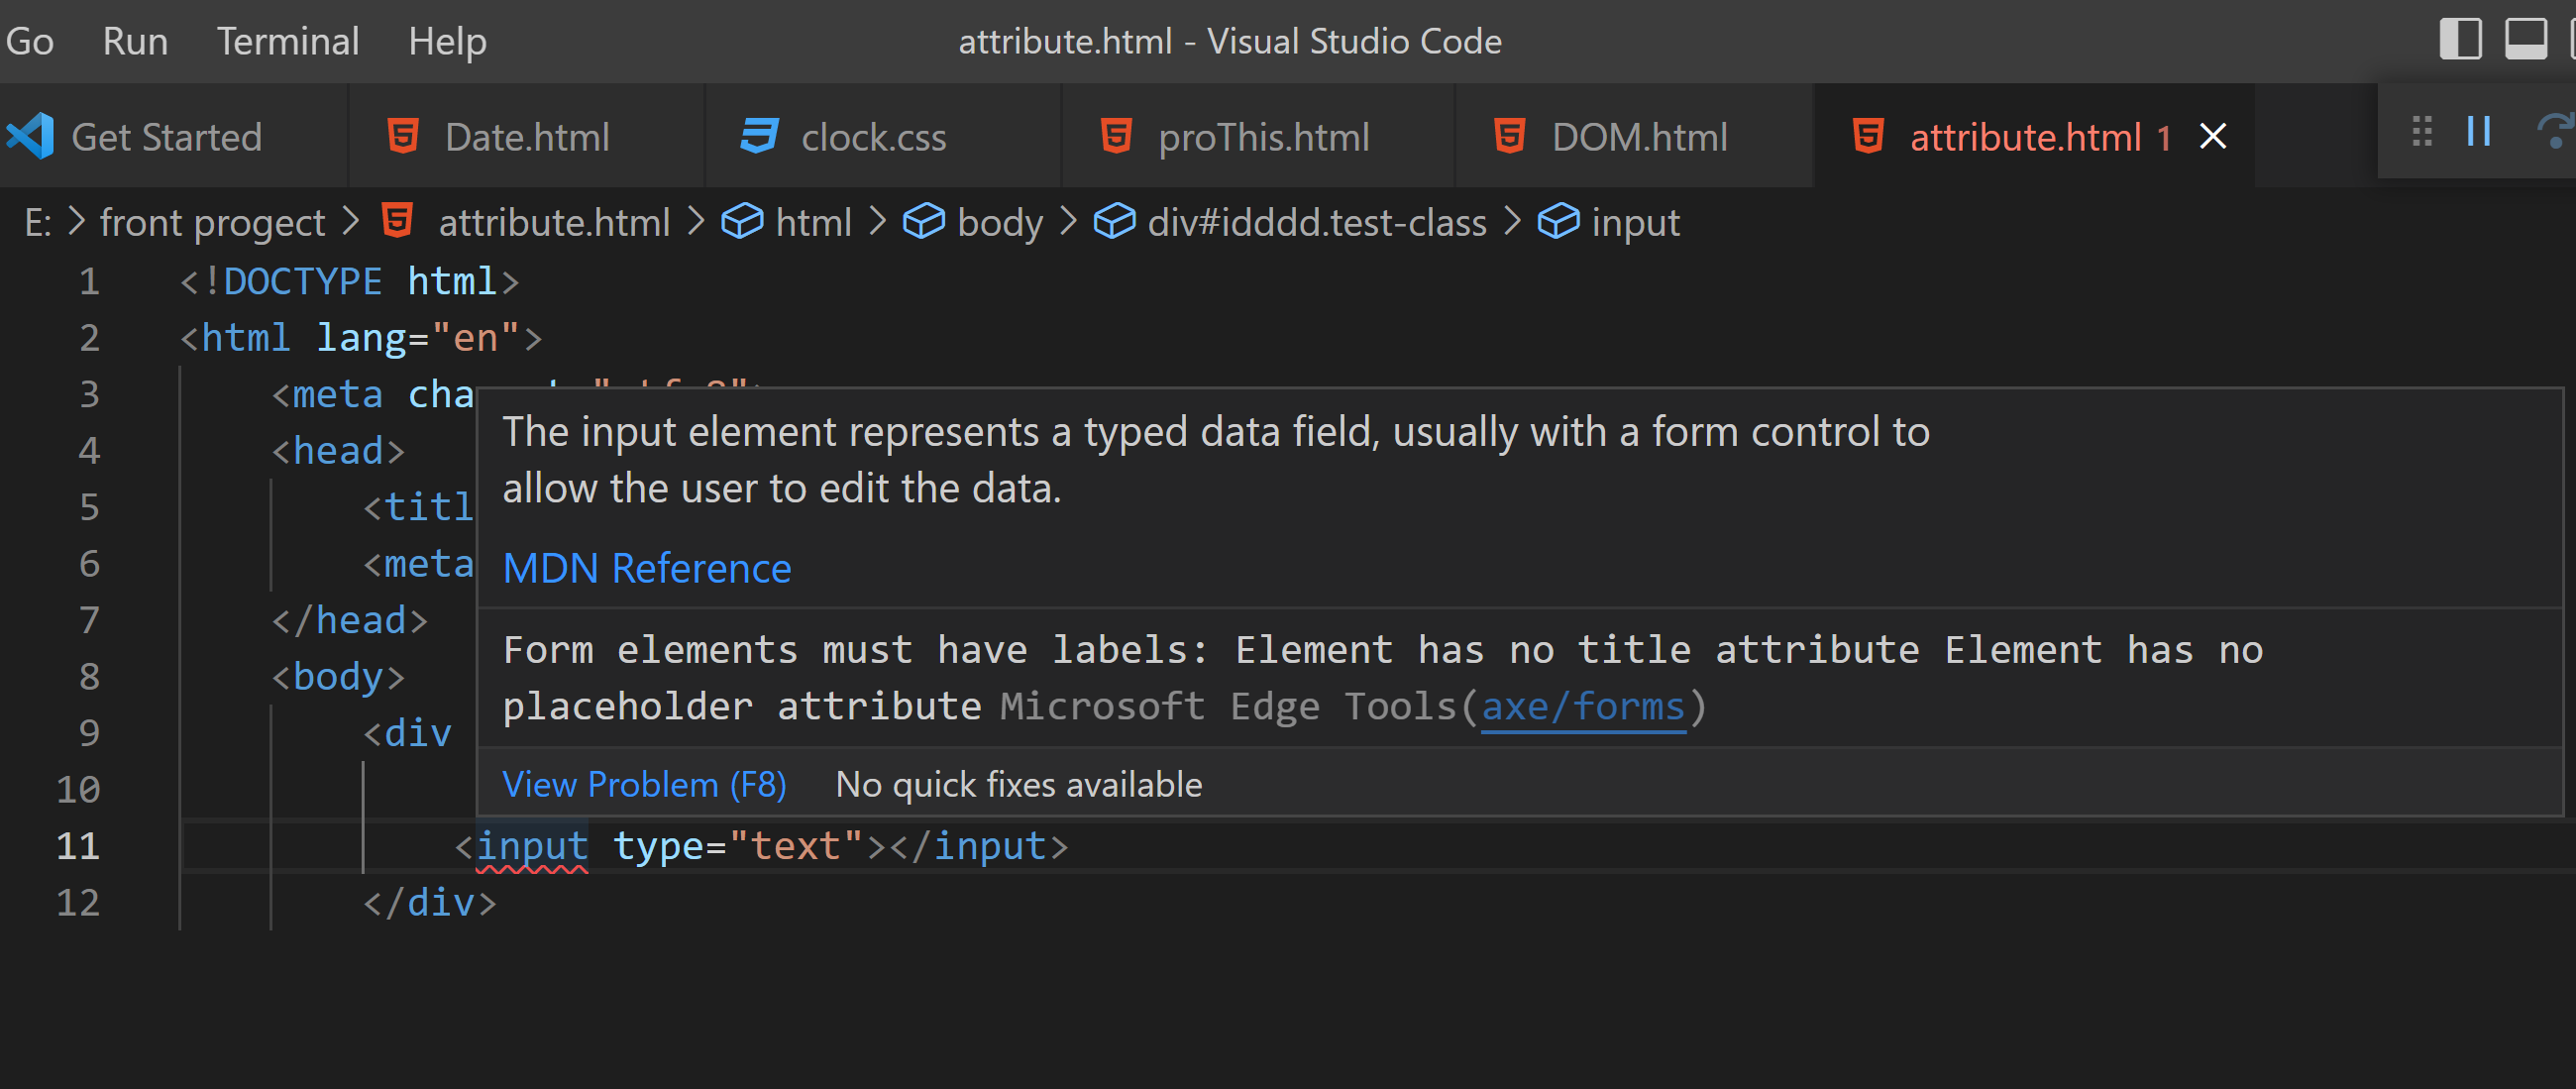Open the axe/forms rule link
The height and width of the screenshot is (1089, 2576).
click(x=1583, y=707)
